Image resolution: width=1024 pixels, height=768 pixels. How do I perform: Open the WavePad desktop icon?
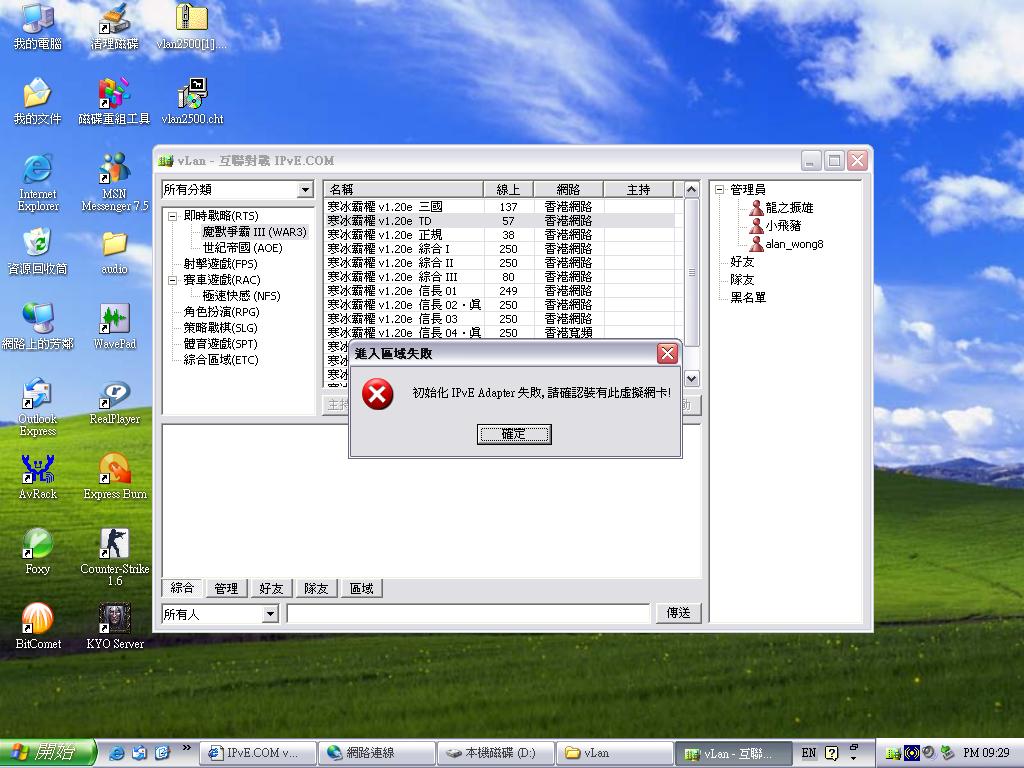point(114,320)
